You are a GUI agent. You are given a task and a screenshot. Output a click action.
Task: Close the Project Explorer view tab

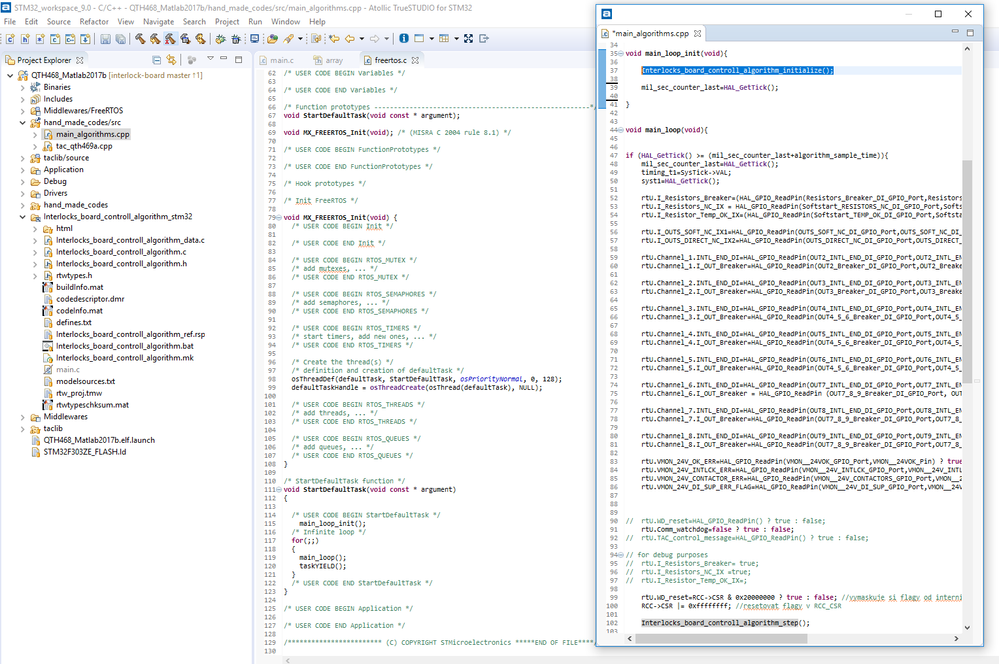80,60
